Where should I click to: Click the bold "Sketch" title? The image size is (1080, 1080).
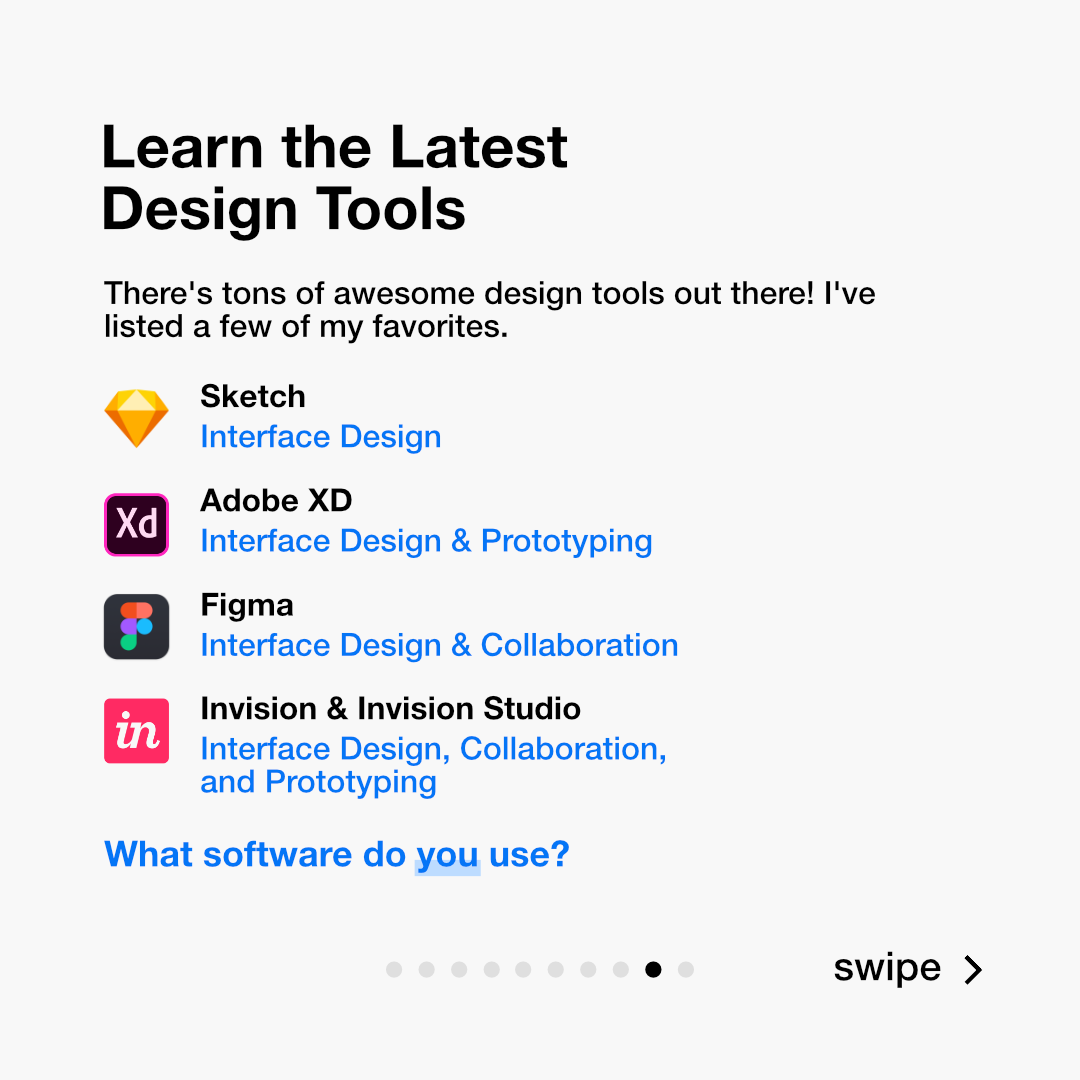253,396
